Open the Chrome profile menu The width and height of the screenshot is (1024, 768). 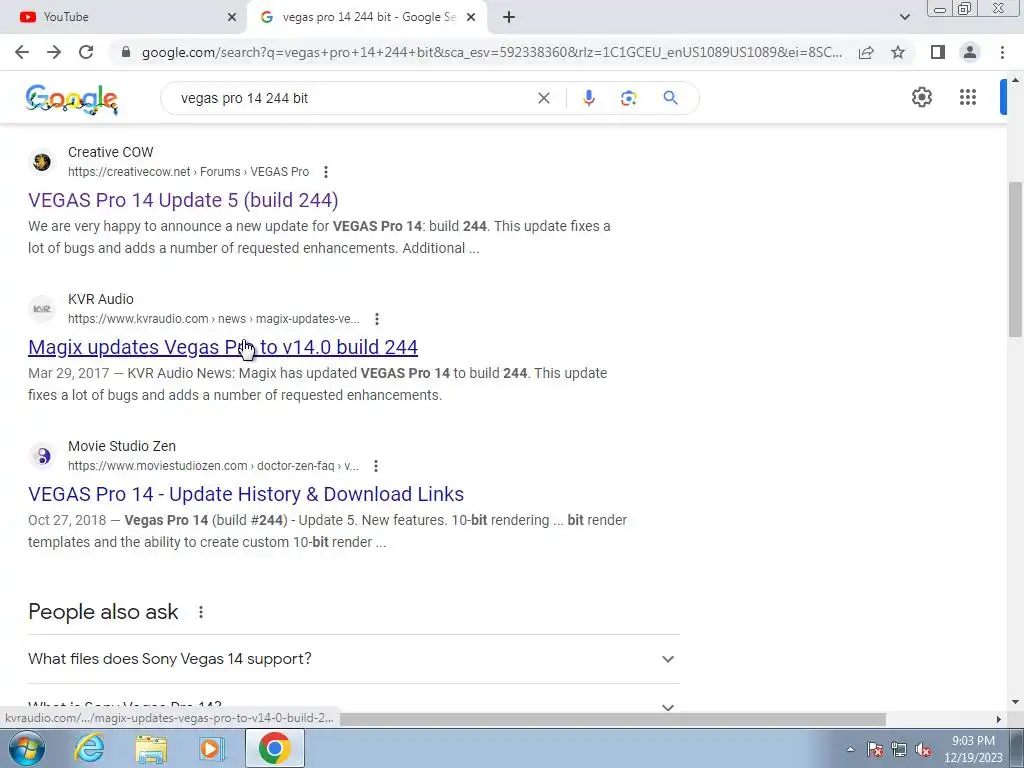point(970,52)
